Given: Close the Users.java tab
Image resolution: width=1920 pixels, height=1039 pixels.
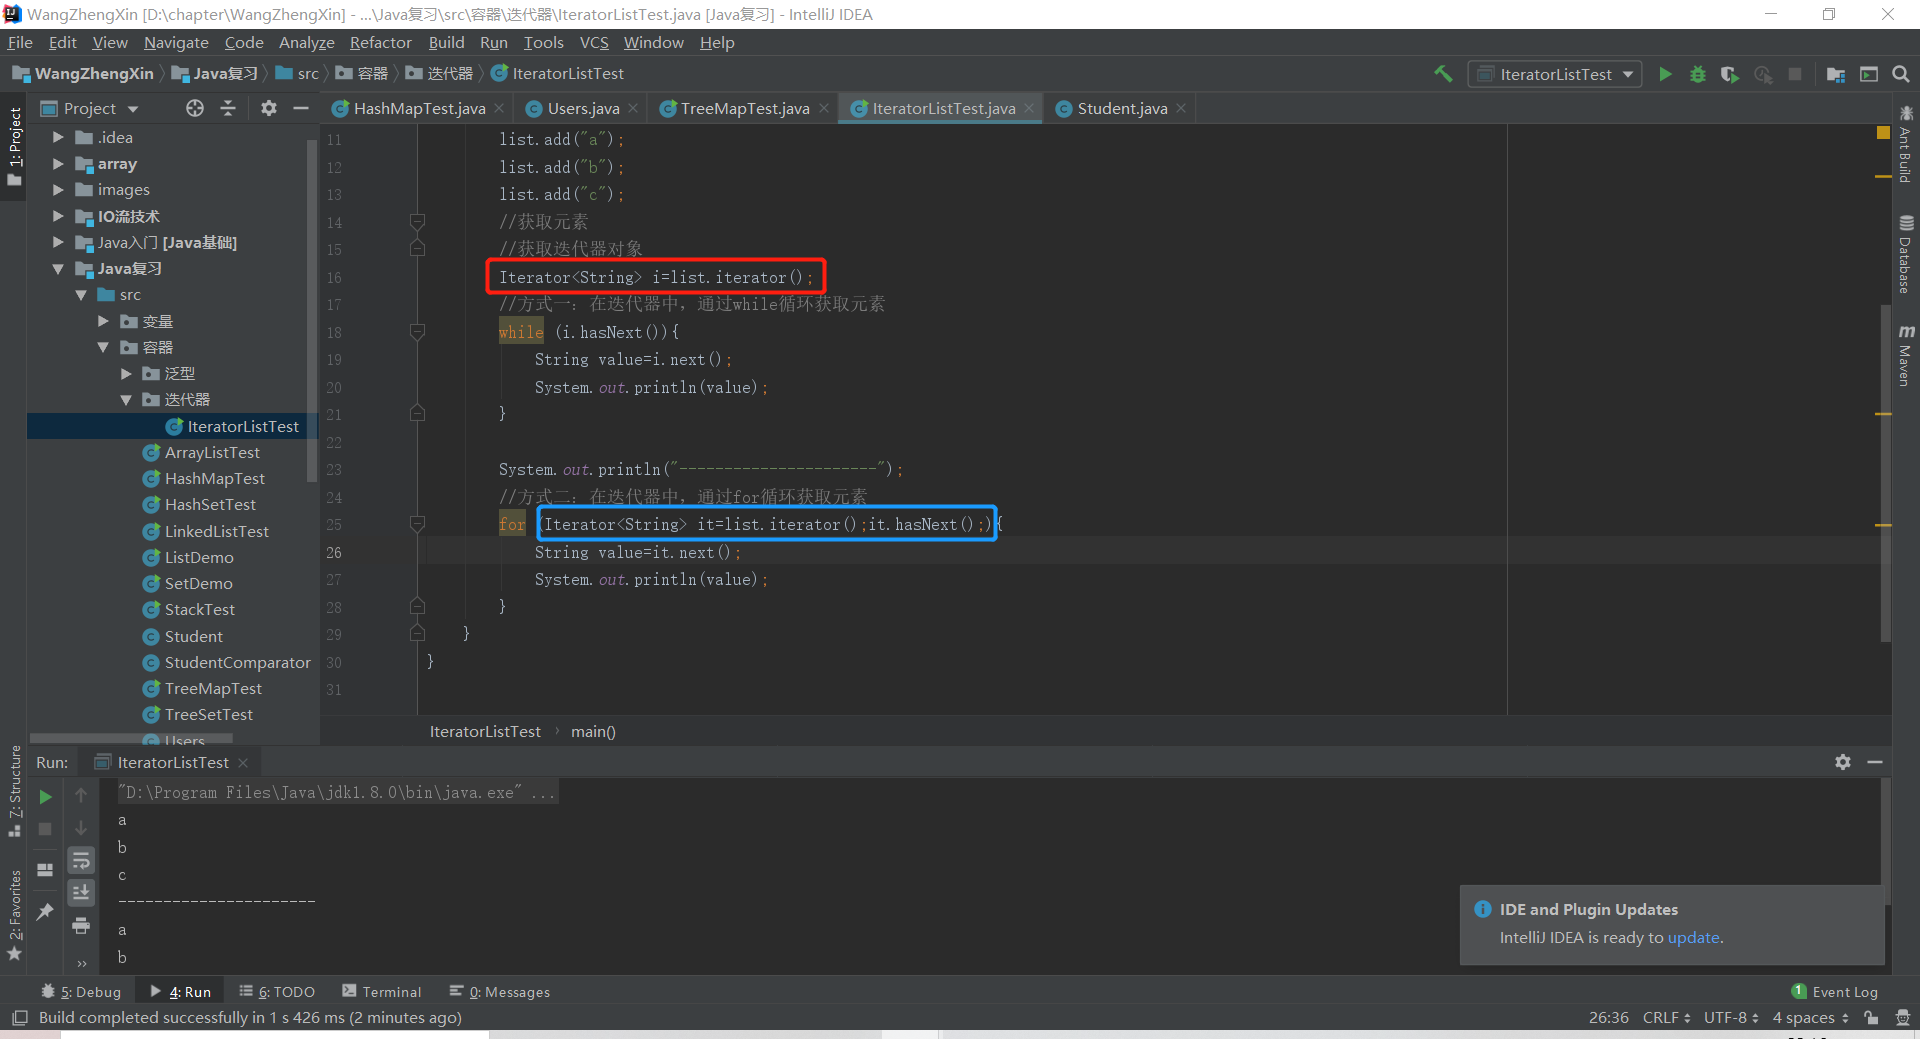Looking at the screenshot, I should click(x=633, y=108).
